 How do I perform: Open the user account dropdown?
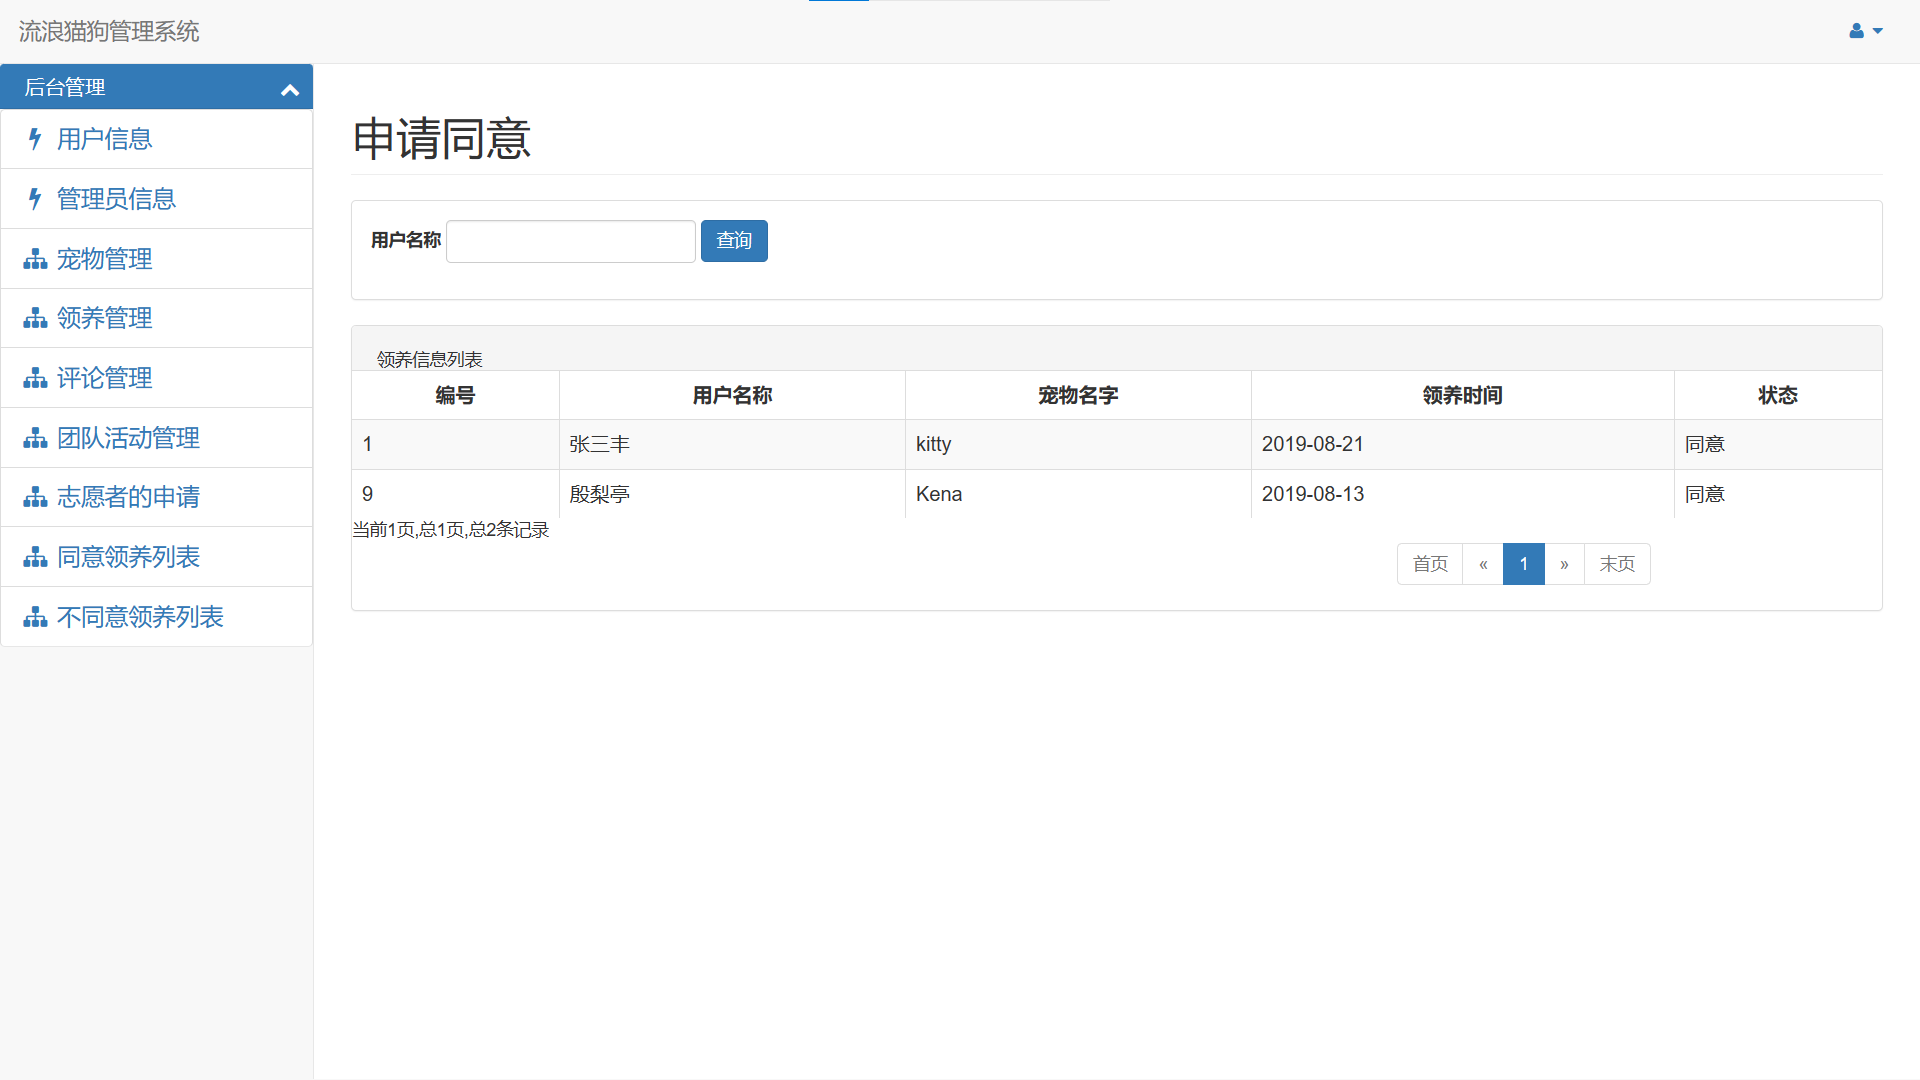(x=1865, y=31)
